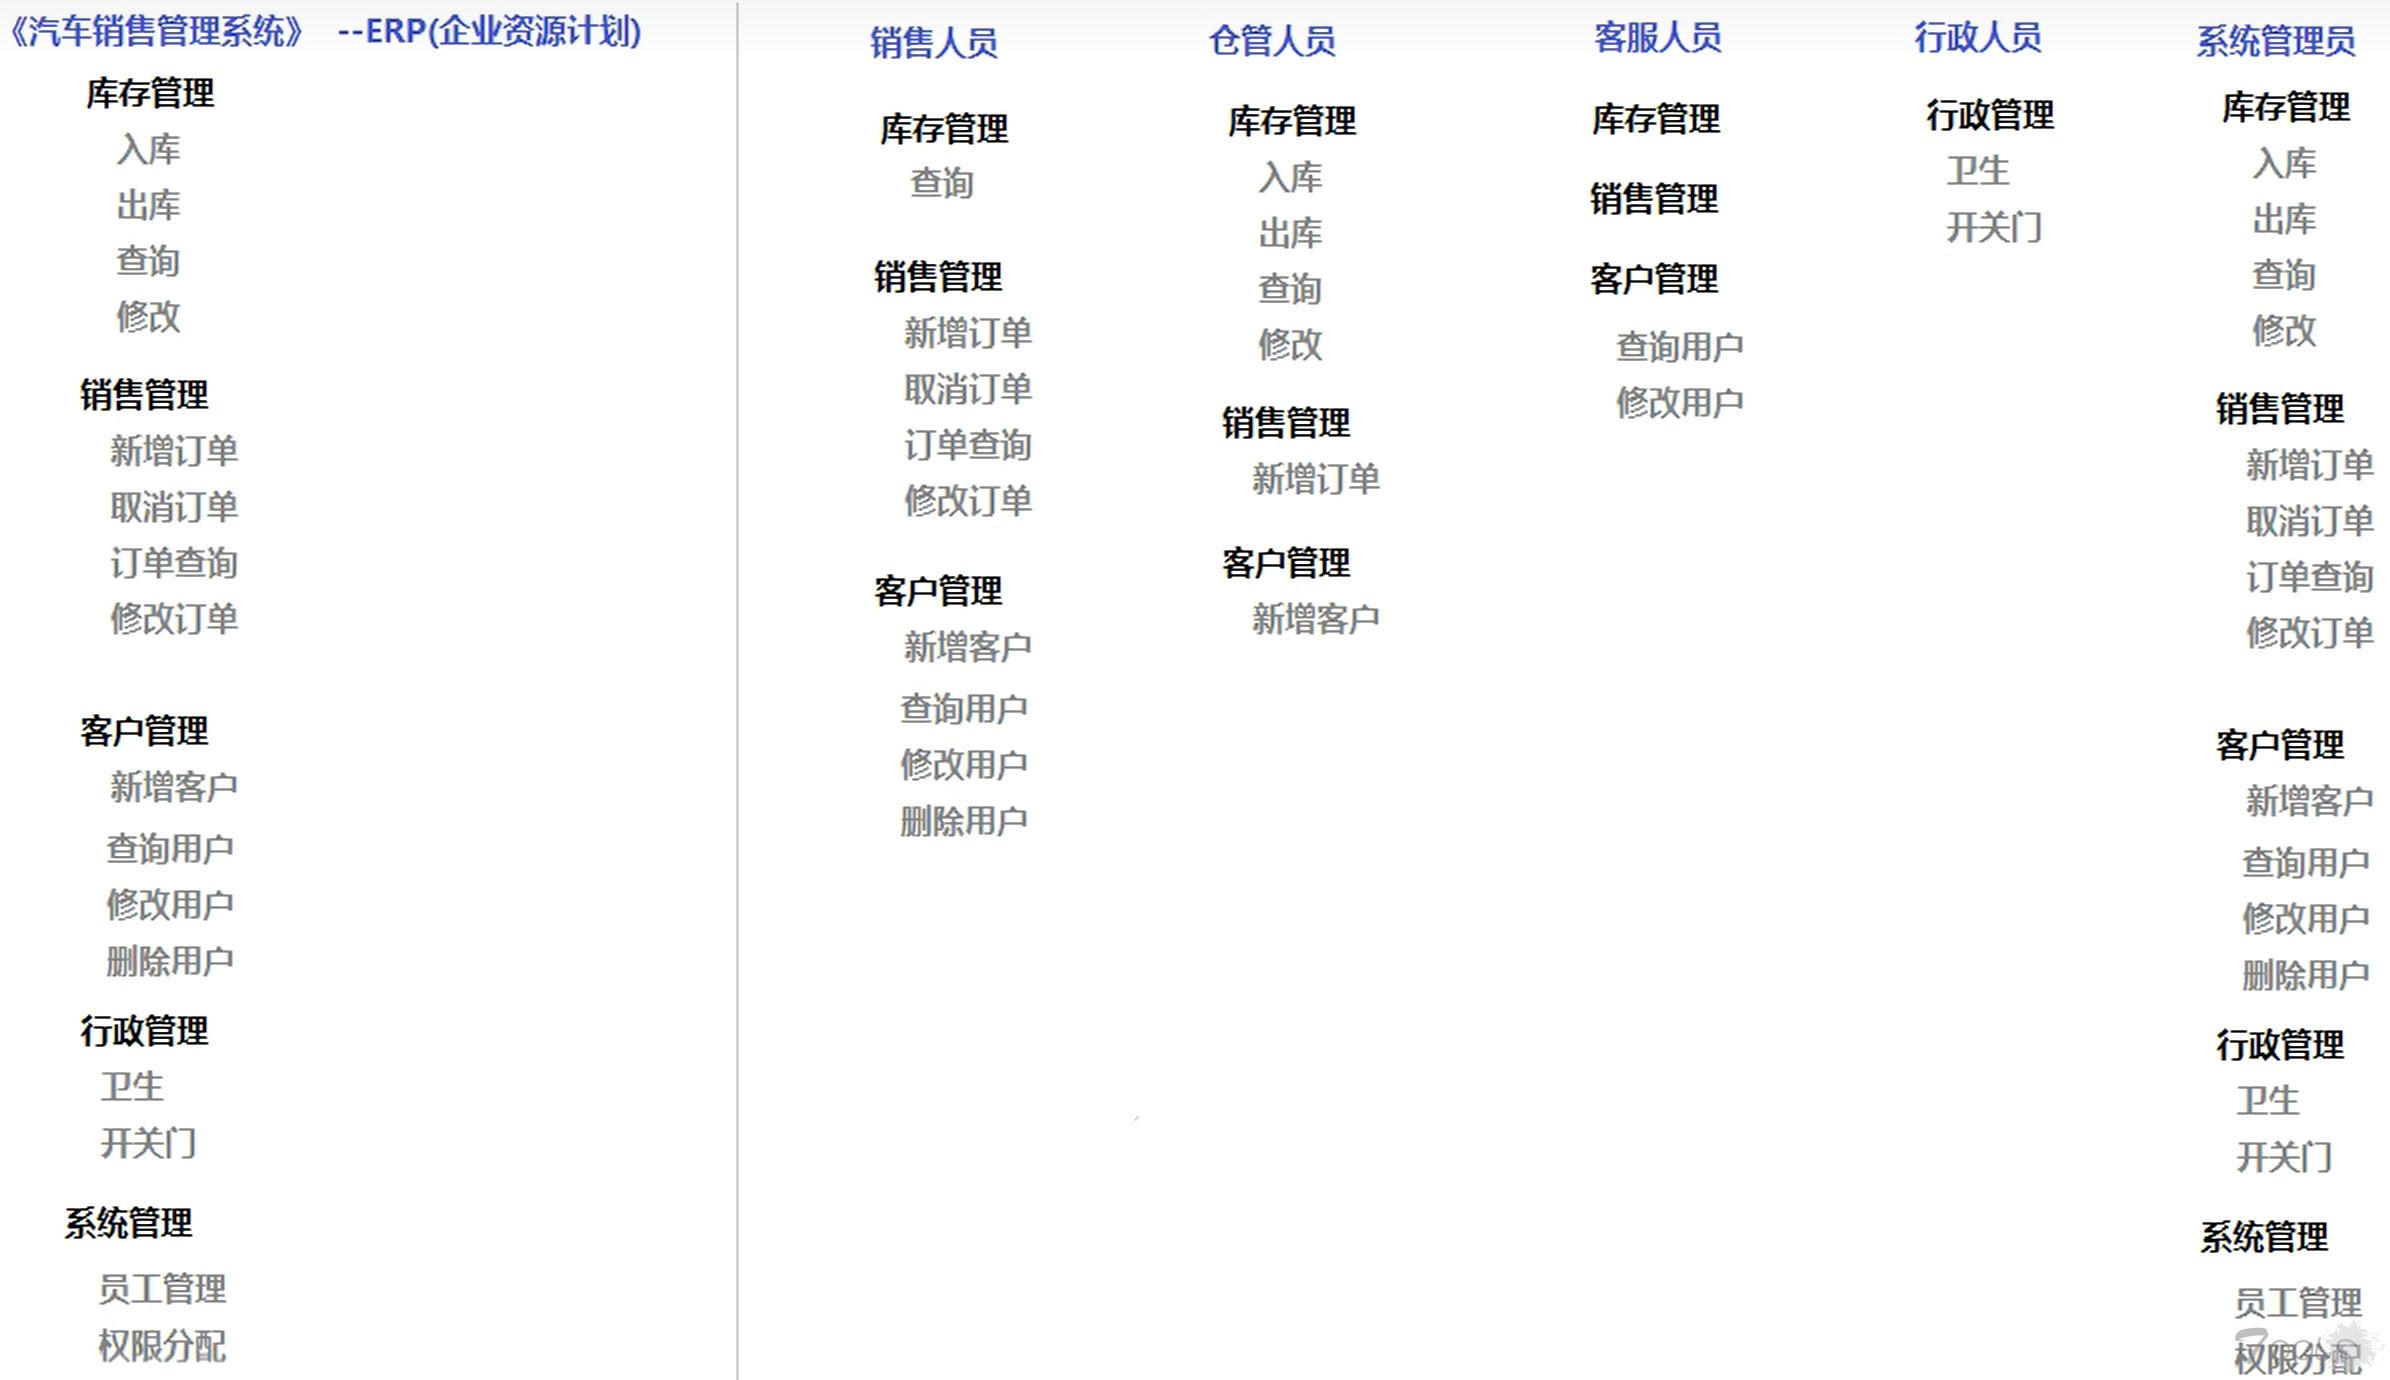Click 入库 under 仓管人员
The width and height of the screenshot is (2390, 1380).
pos(1290,178)
